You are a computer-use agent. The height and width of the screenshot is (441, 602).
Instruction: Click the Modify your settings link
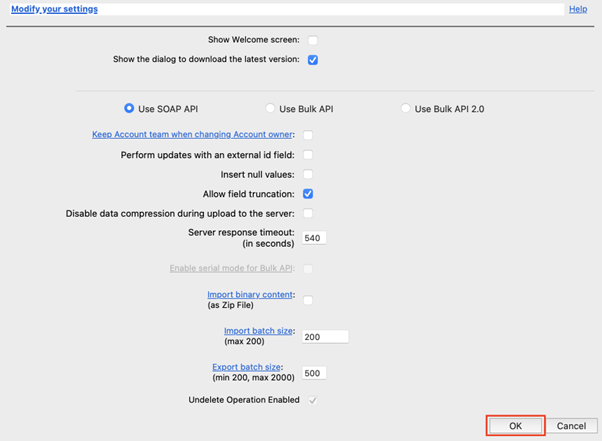[54, 9]
